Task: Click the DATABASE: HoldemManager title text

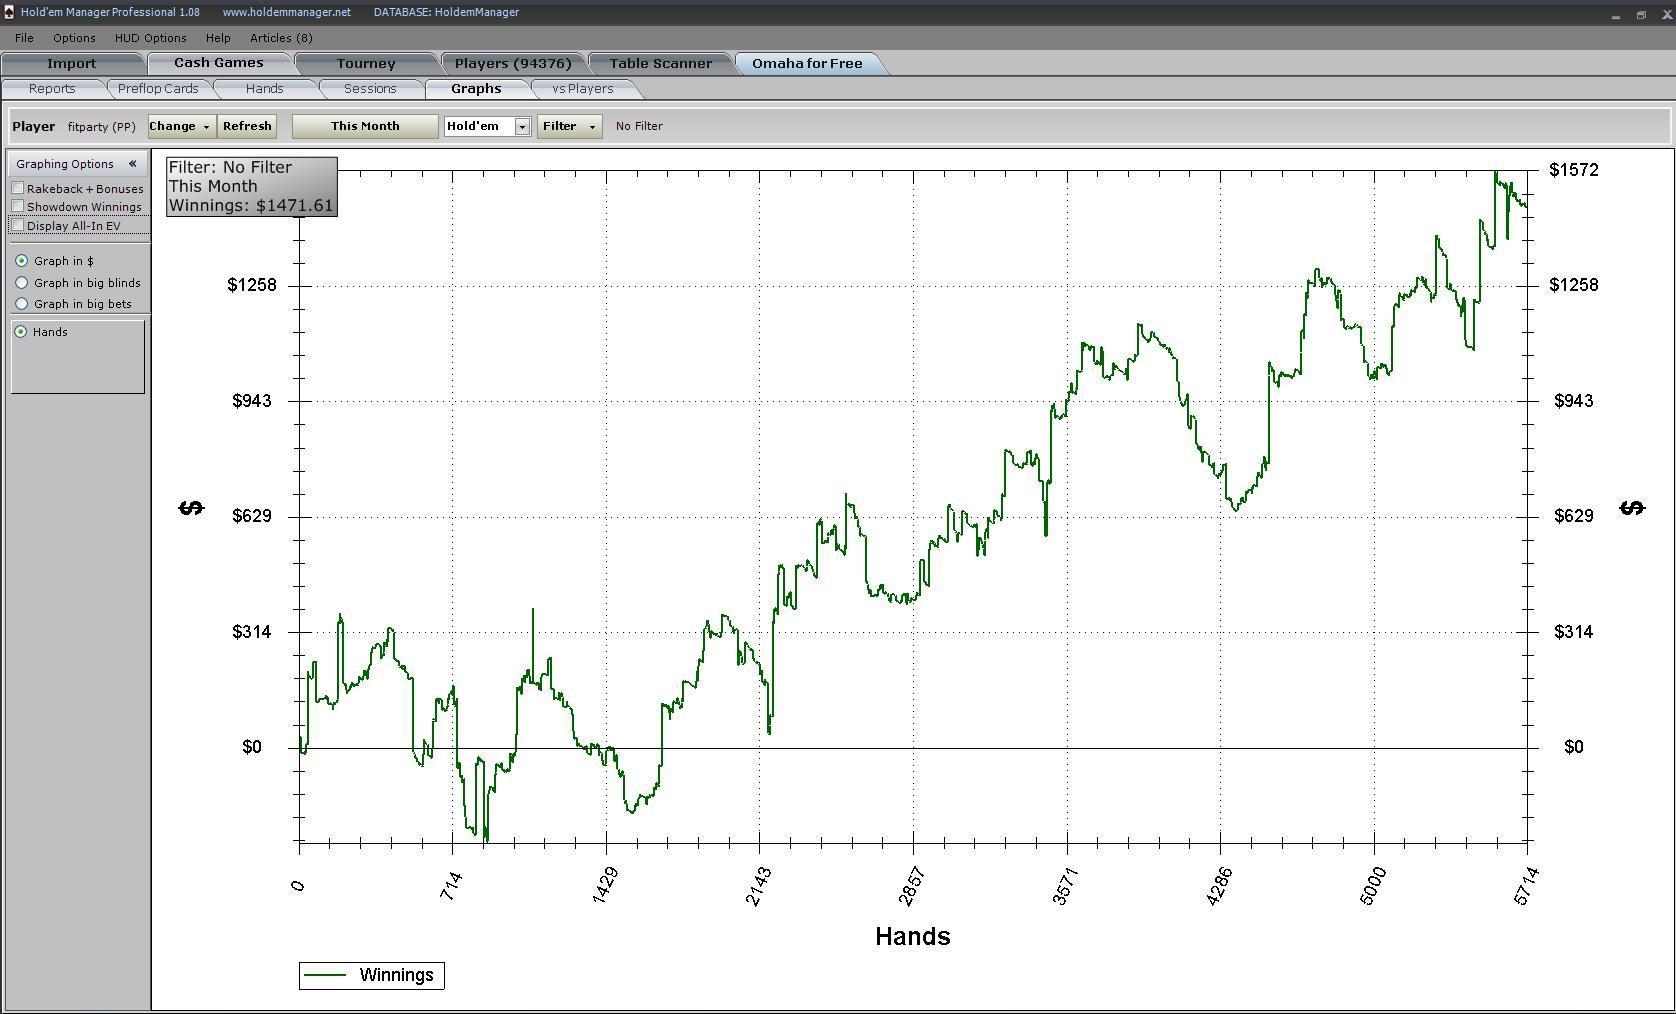Action: point(446,12)
